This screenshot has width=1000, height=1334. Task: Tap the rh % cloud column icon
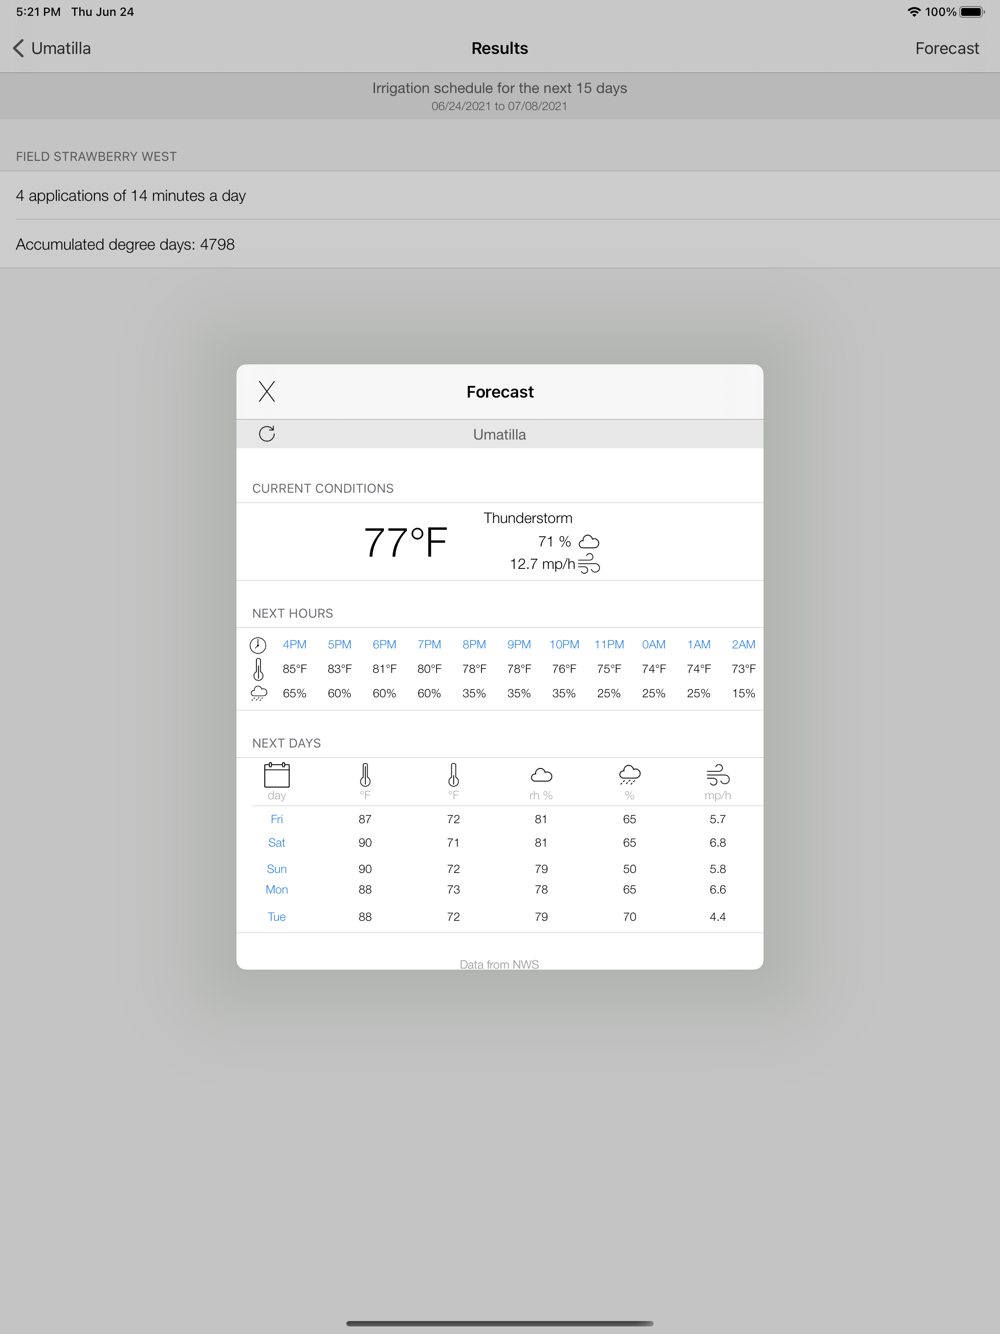(x=541, y=775)
